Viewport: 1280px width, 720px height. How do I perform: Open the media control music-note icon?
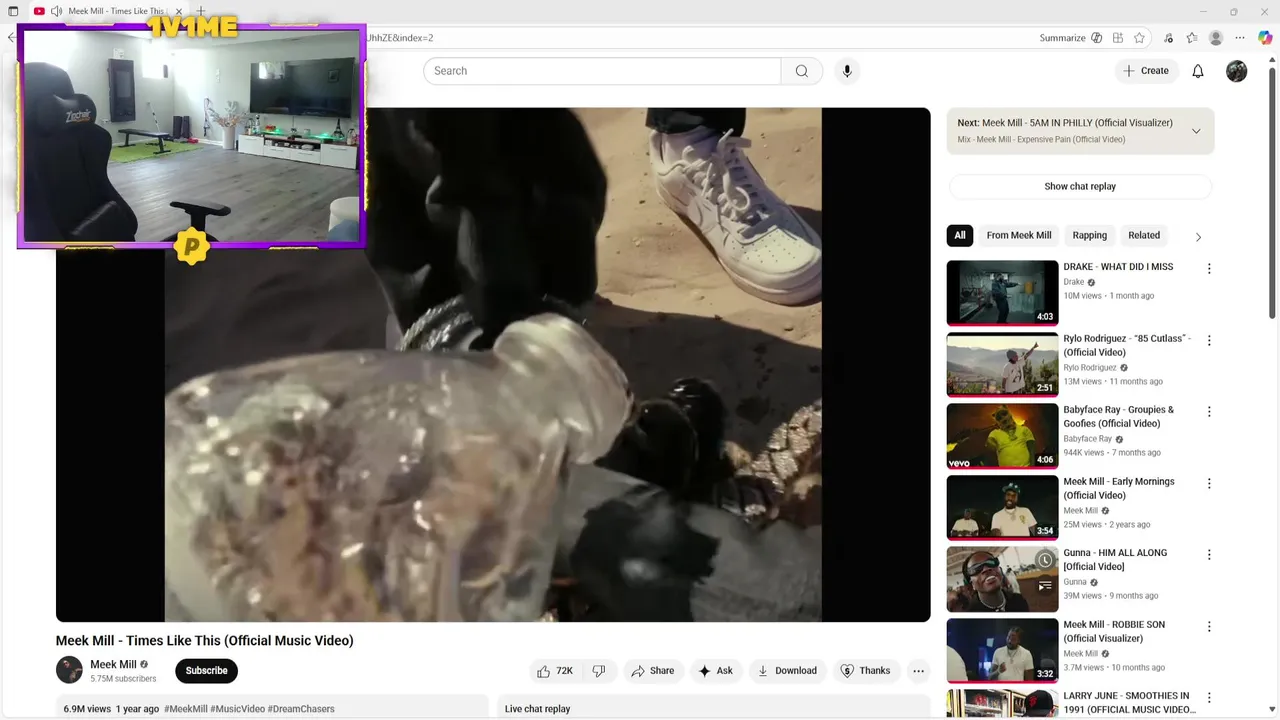pos(1169,38)
